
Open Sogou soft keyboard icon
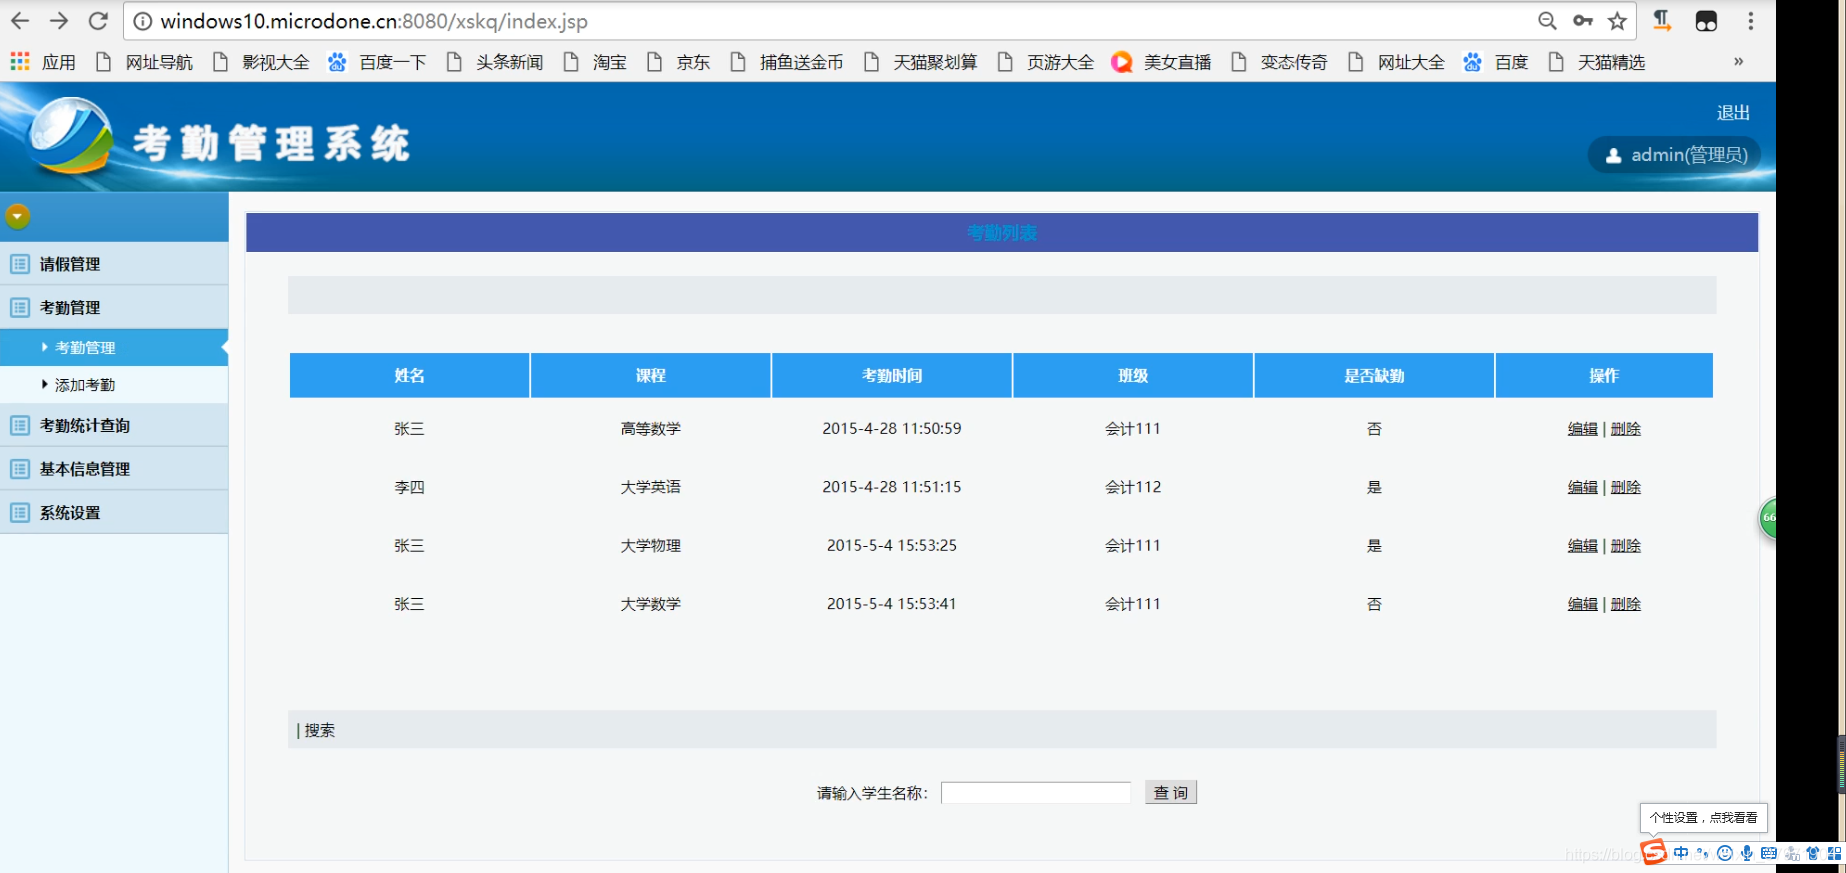(x=1768, y=853)
